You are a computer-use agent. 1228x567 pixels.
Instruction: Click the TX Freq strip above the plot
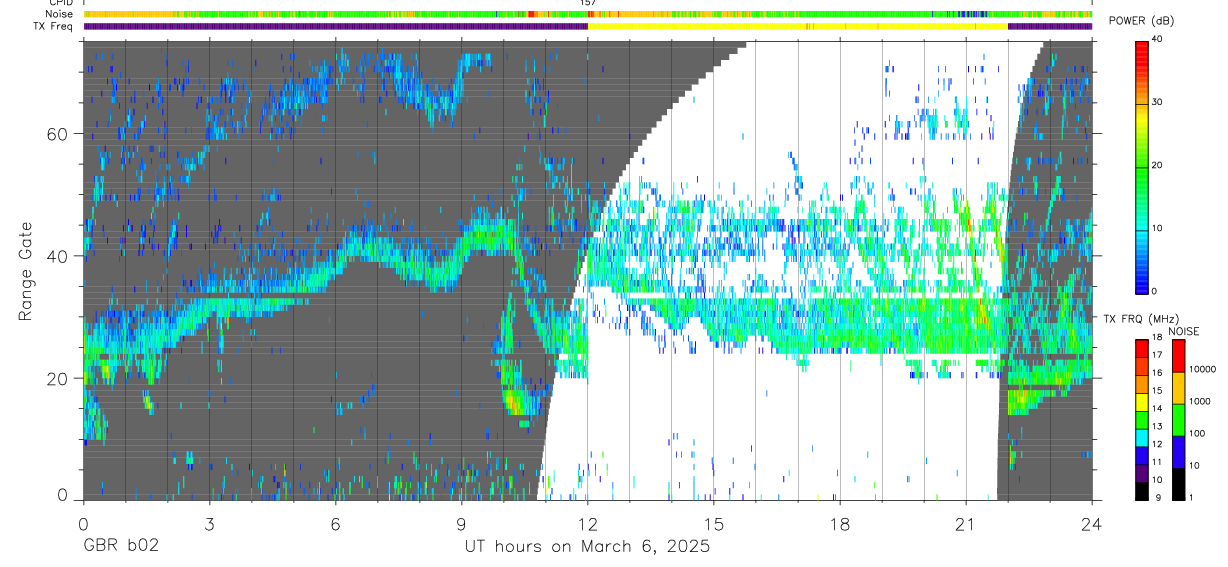587,26
